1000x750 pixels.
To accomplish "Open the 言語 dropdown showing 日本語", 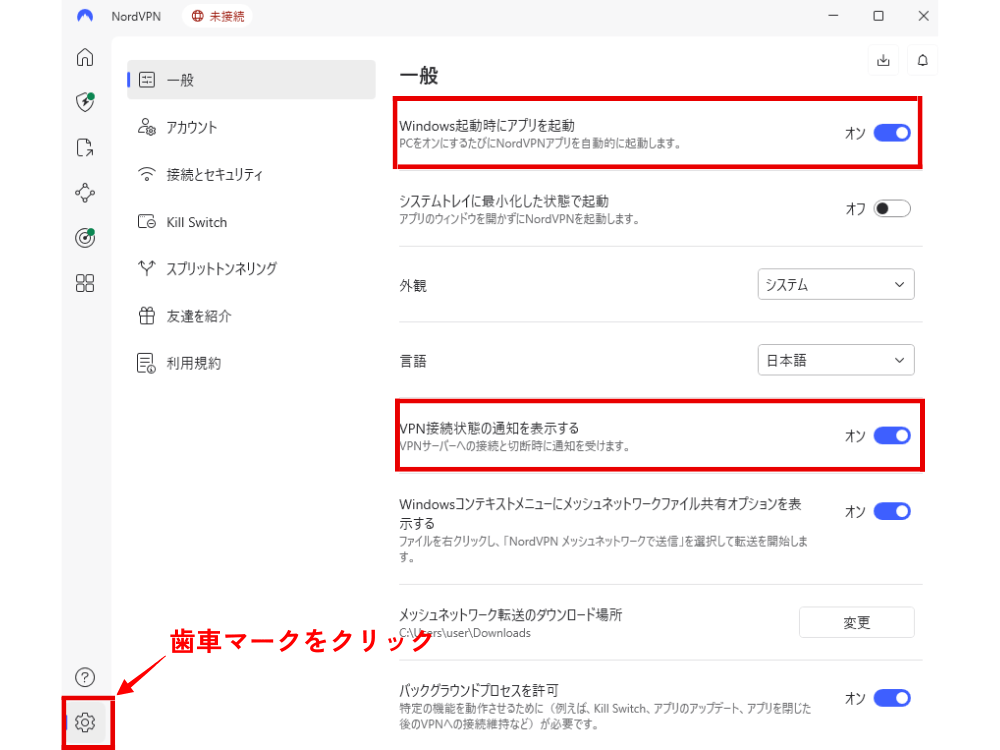I will (x=836, y=360).
